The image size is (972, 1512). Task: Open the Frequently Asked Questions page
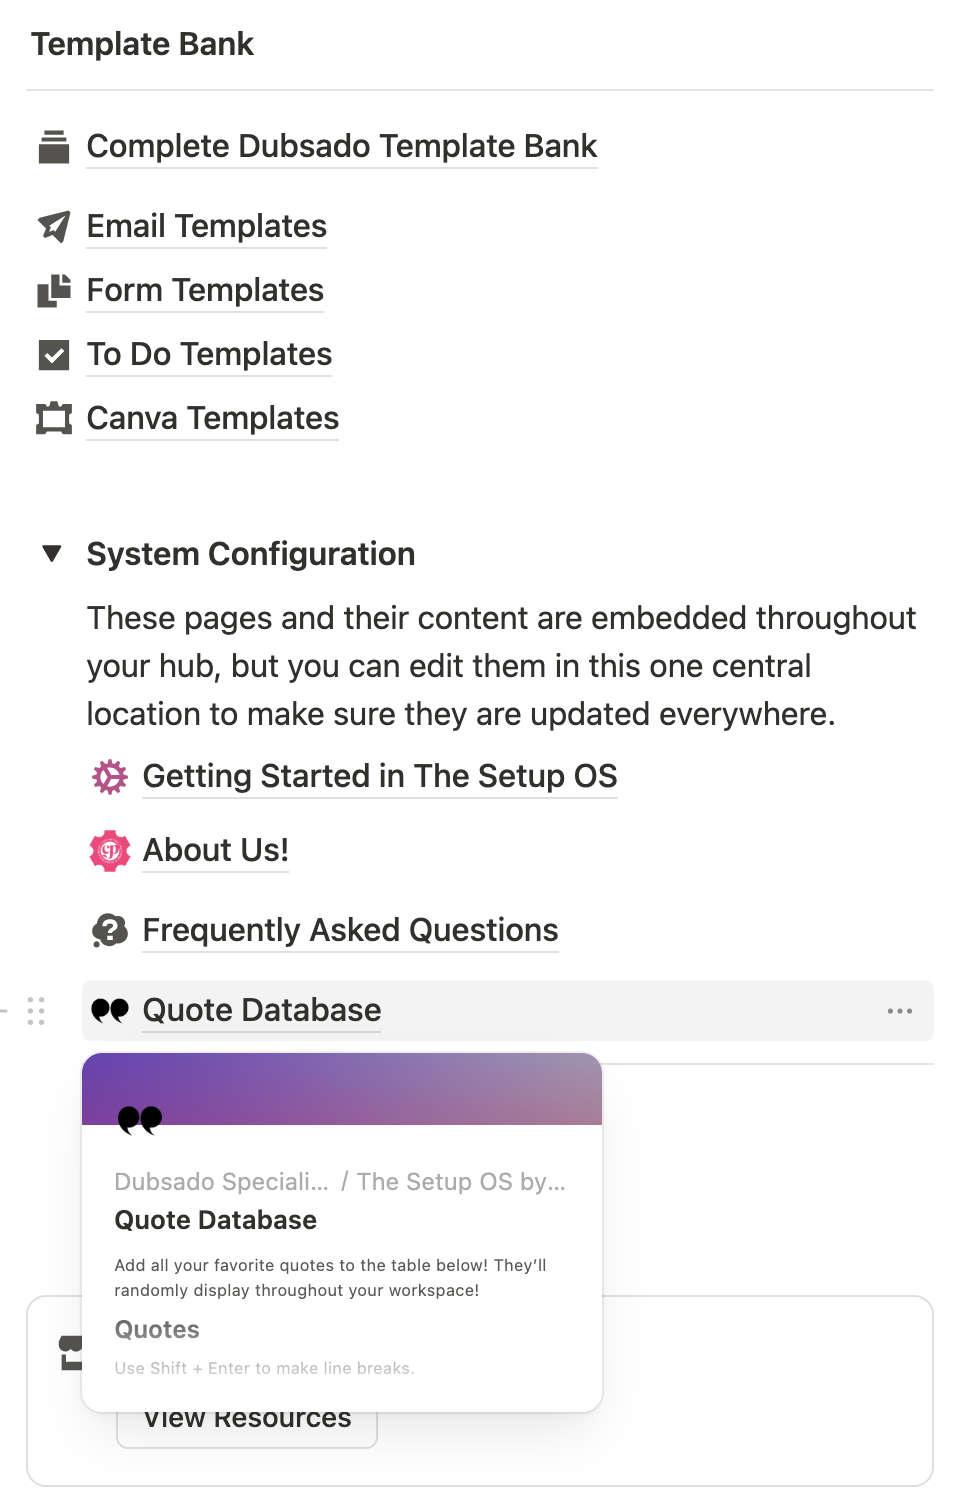click(x=350, y=931)
